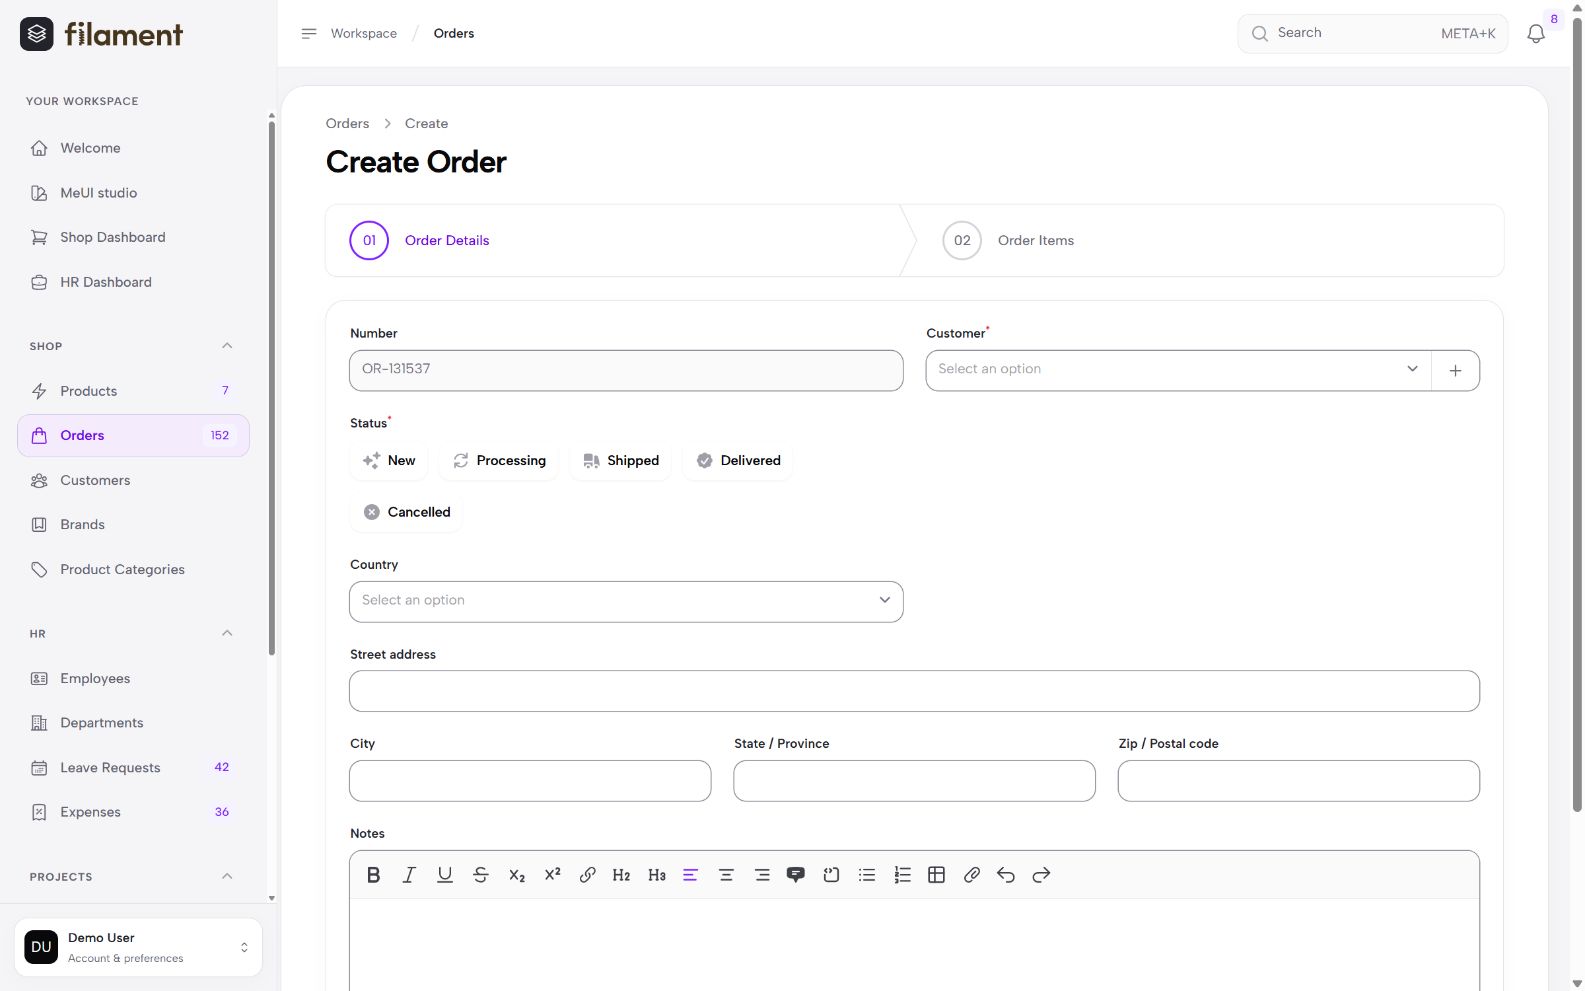Open the Country select dropdown

click(626, 602)
